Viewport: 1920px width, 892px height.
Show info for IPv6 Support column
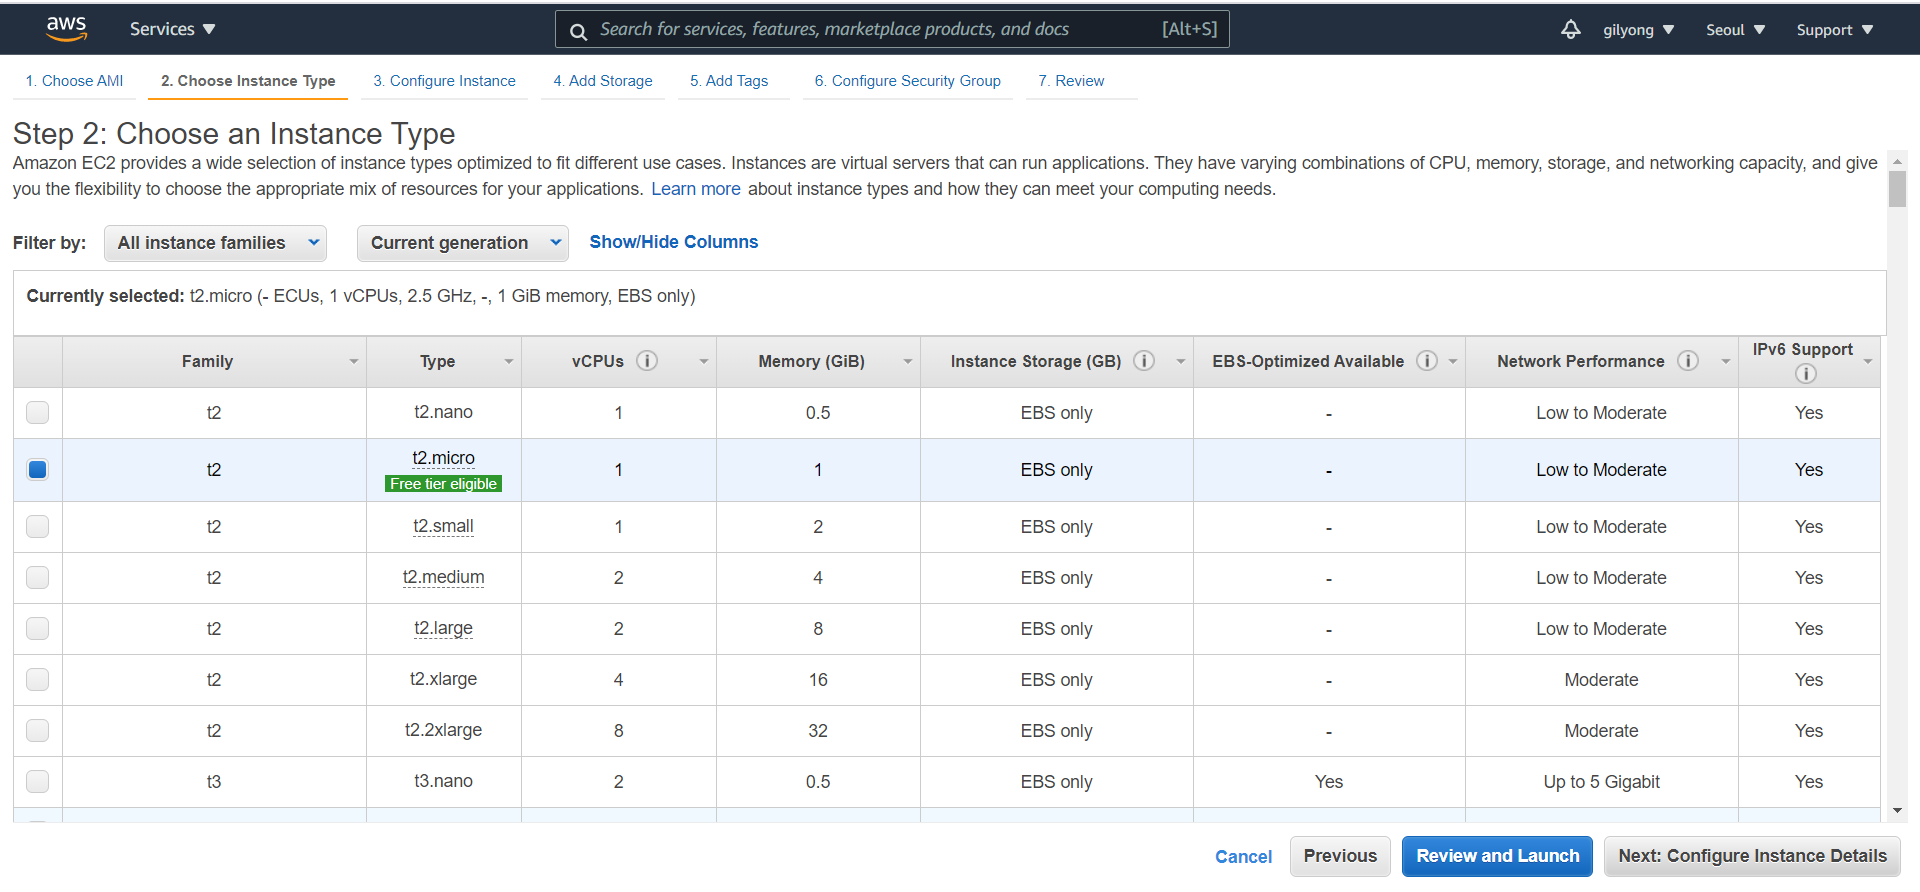pyautogui.click(x=1805, y=374)
